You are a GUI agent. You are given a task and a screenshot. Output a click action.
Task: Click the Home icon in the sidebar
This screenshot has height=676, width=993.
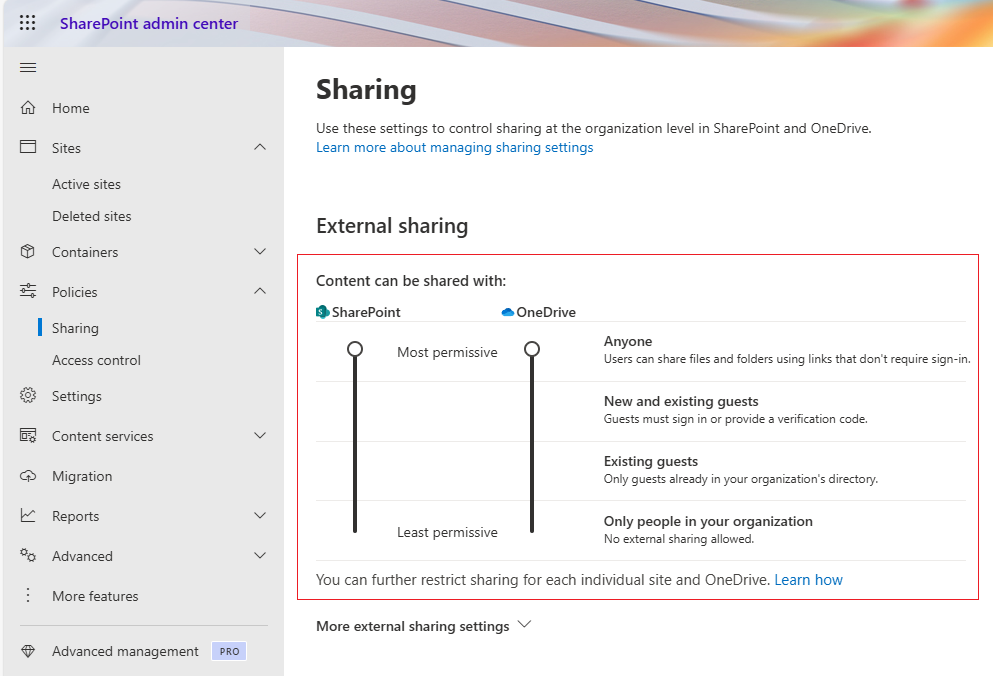29,107
